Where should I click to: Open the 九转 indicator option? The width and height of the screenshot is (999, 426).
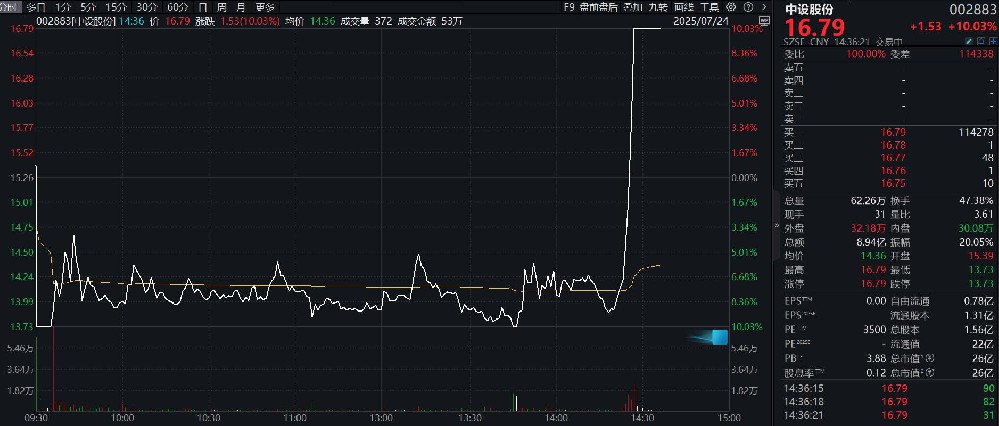point(658,7)
